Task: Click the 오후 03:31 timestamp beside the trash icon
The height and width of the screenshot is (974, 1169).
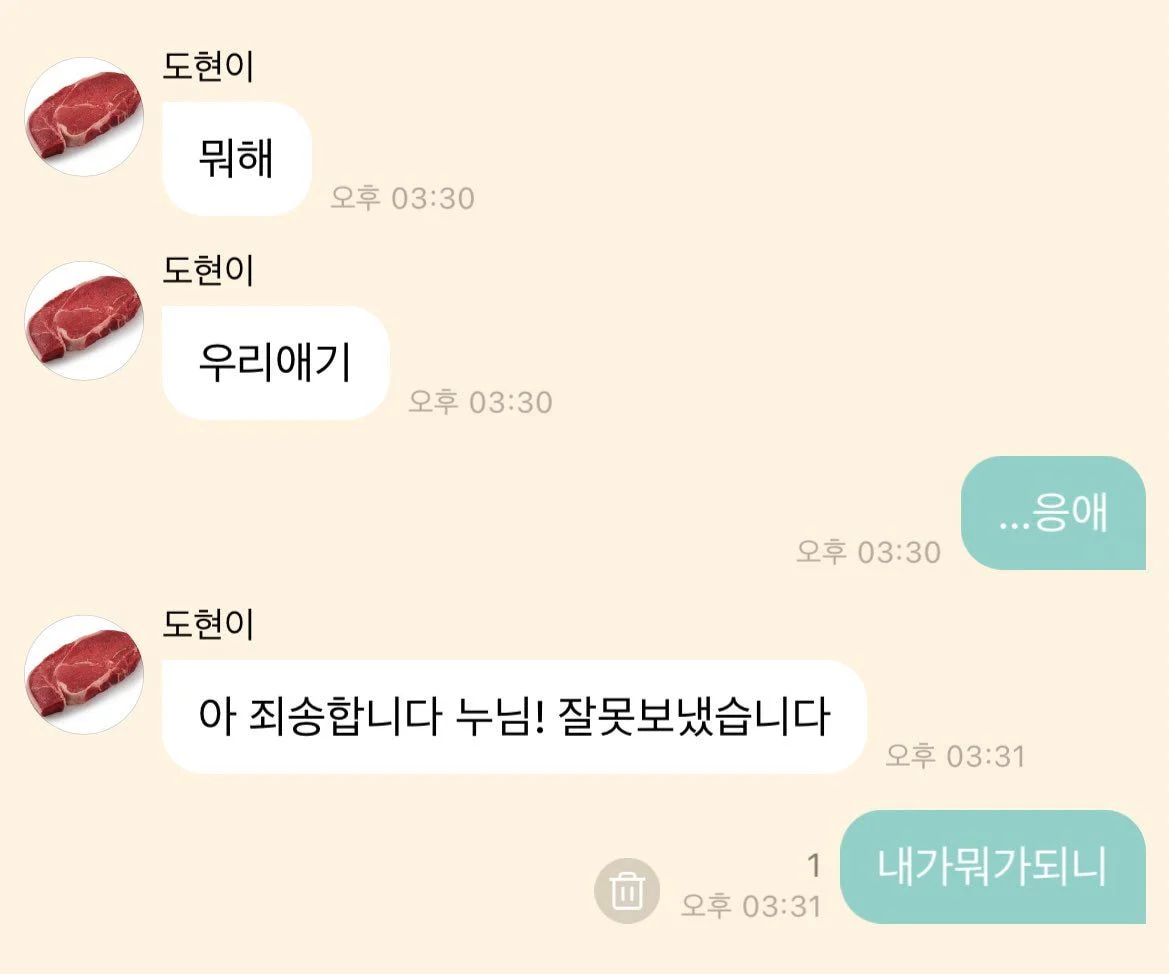Action: pos(752,907)
